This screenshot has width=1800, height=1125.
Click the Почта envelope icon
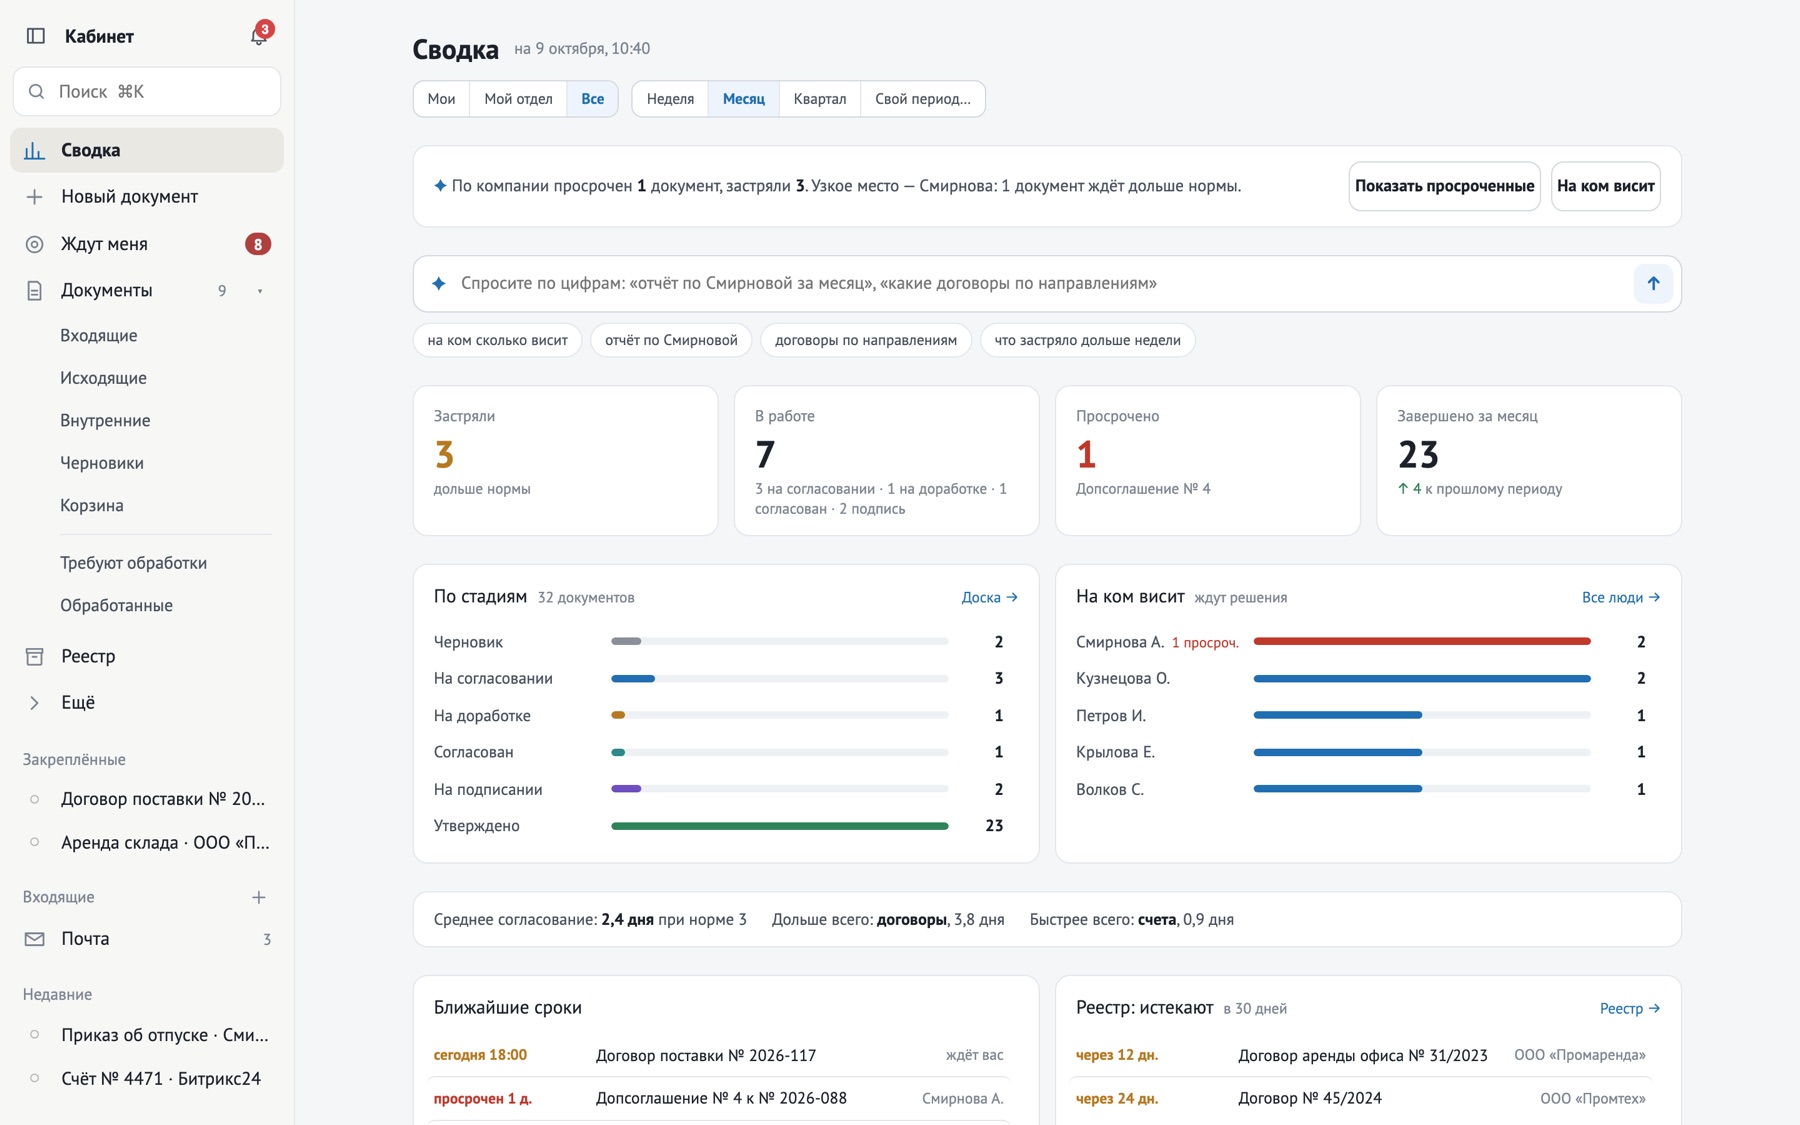coord(35,939)
